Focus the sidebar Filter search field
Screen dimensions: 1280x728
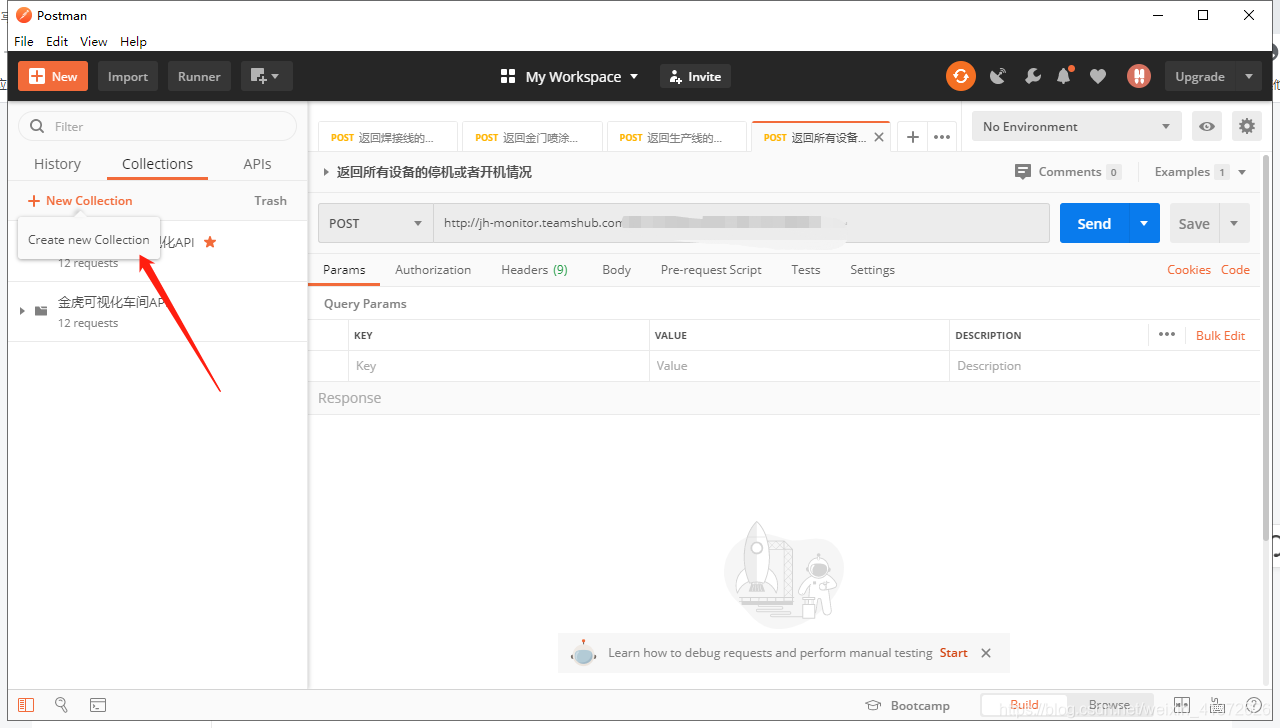[x=158, y=126]
